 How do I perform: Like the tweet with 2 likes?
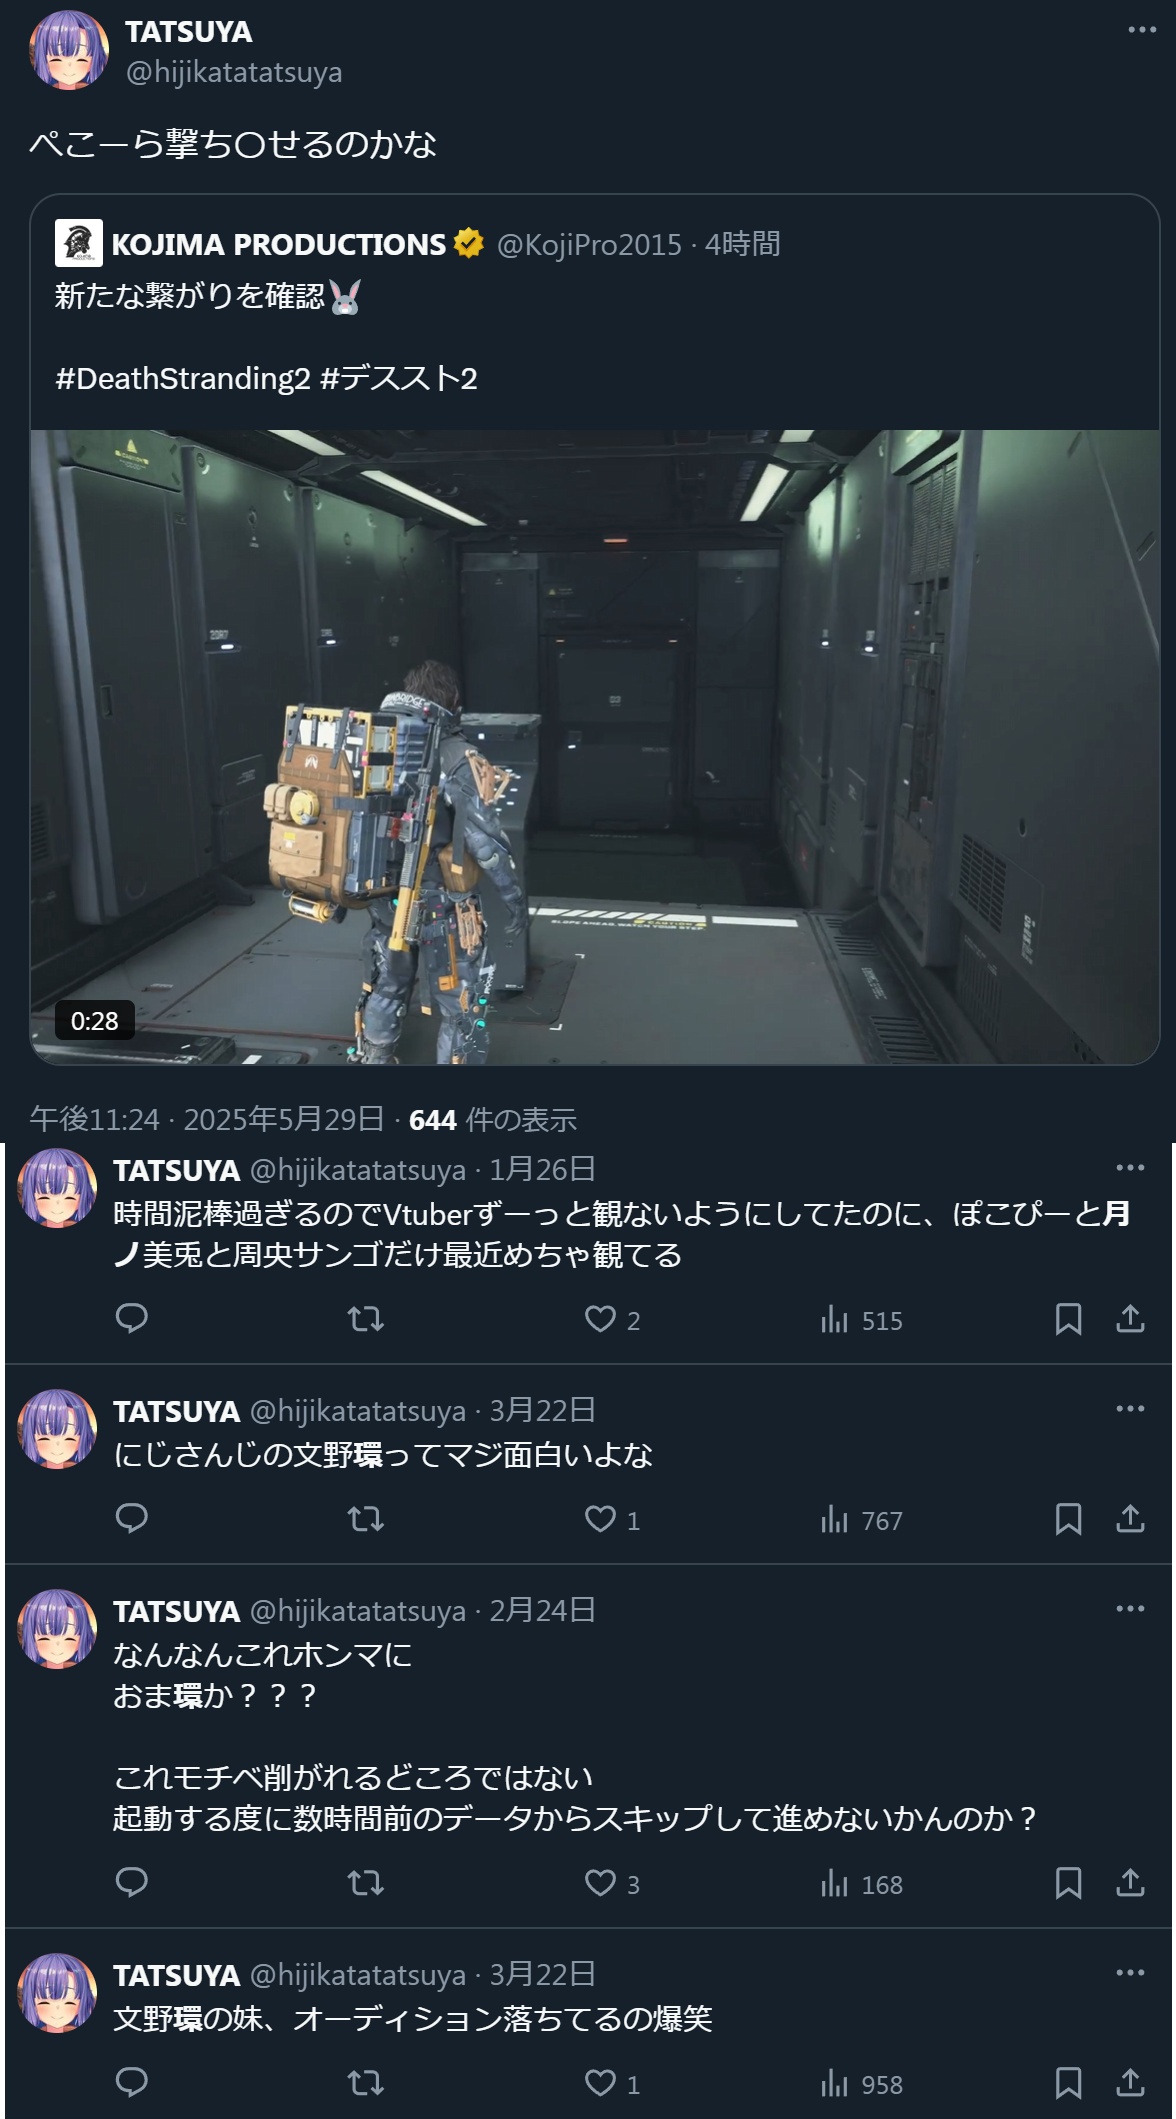click(x=612, y=1319)
